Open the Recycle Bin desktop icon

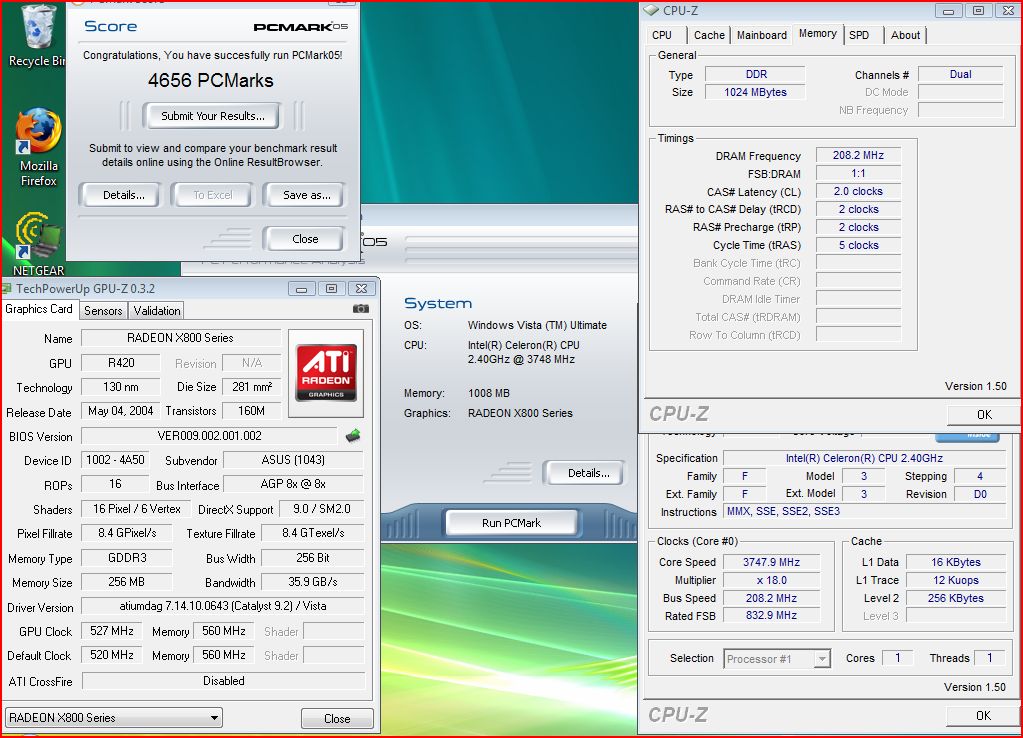point(38,36)
